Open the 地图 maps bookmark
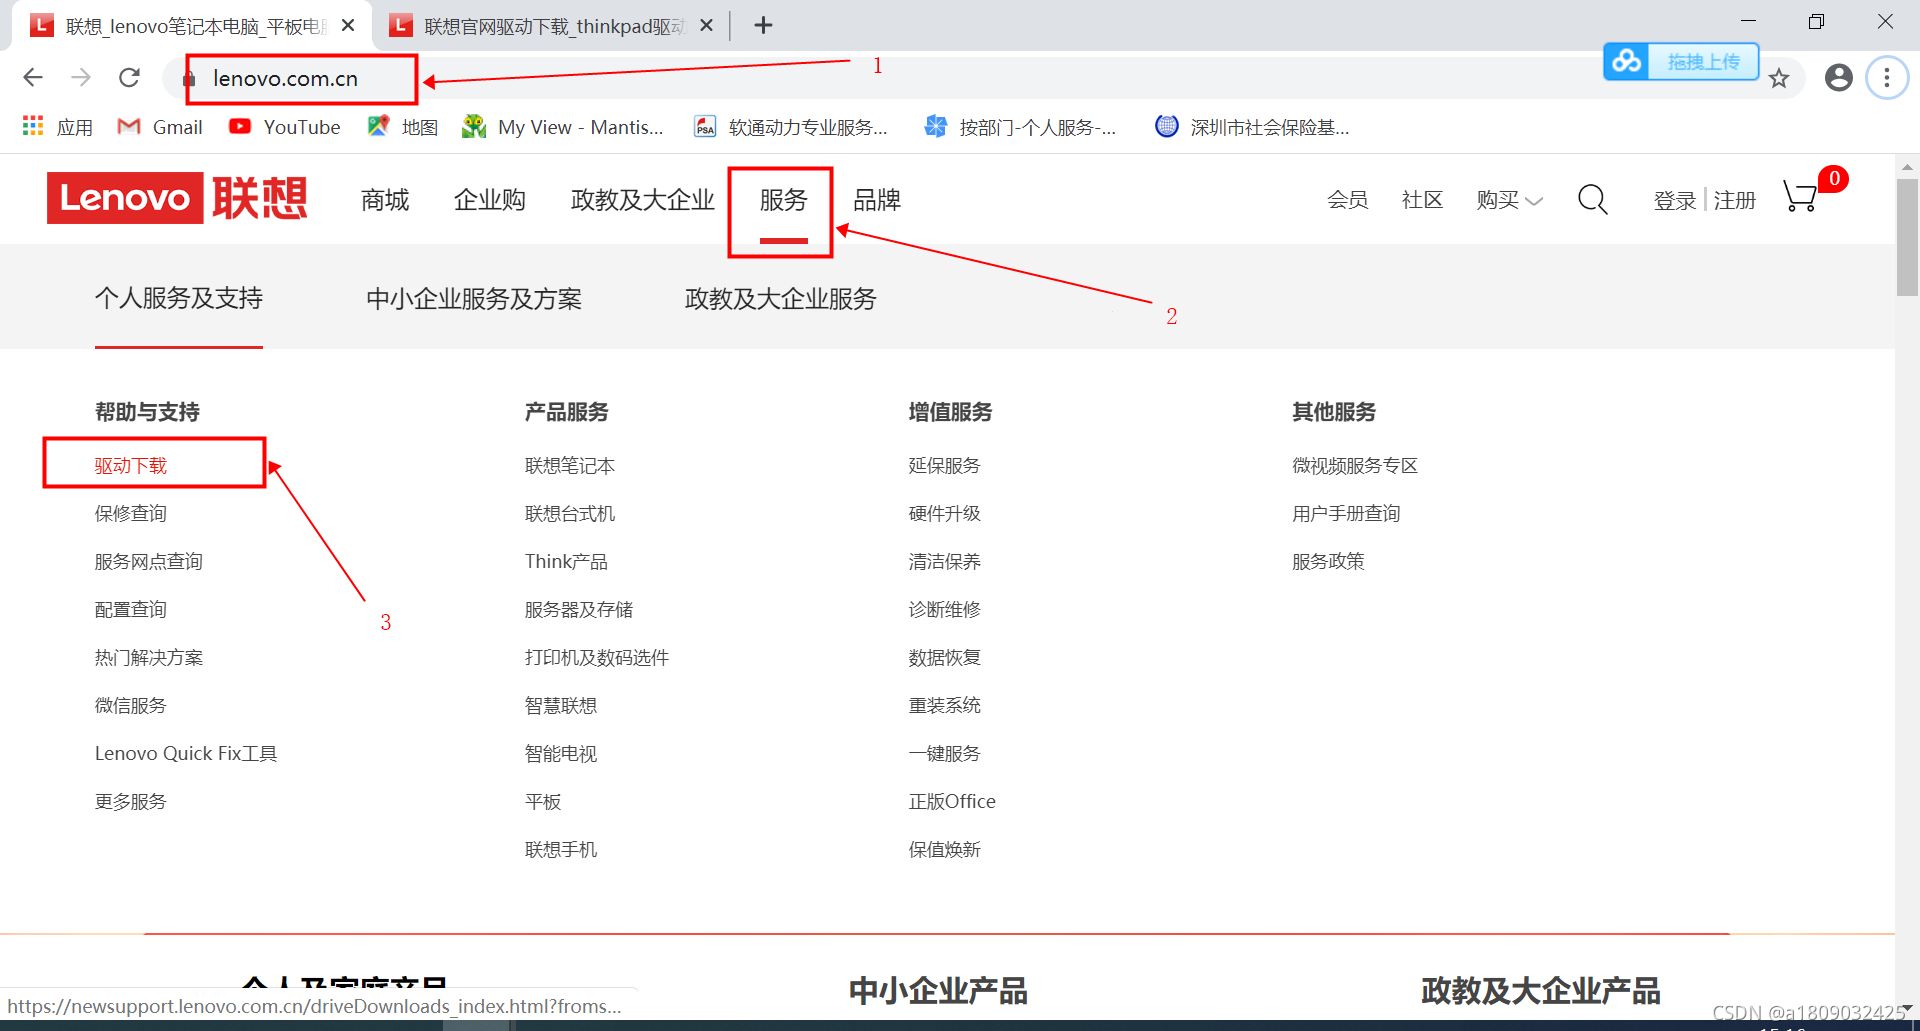The height and width of the screenshot is (1031, 1920). point(403,127)
